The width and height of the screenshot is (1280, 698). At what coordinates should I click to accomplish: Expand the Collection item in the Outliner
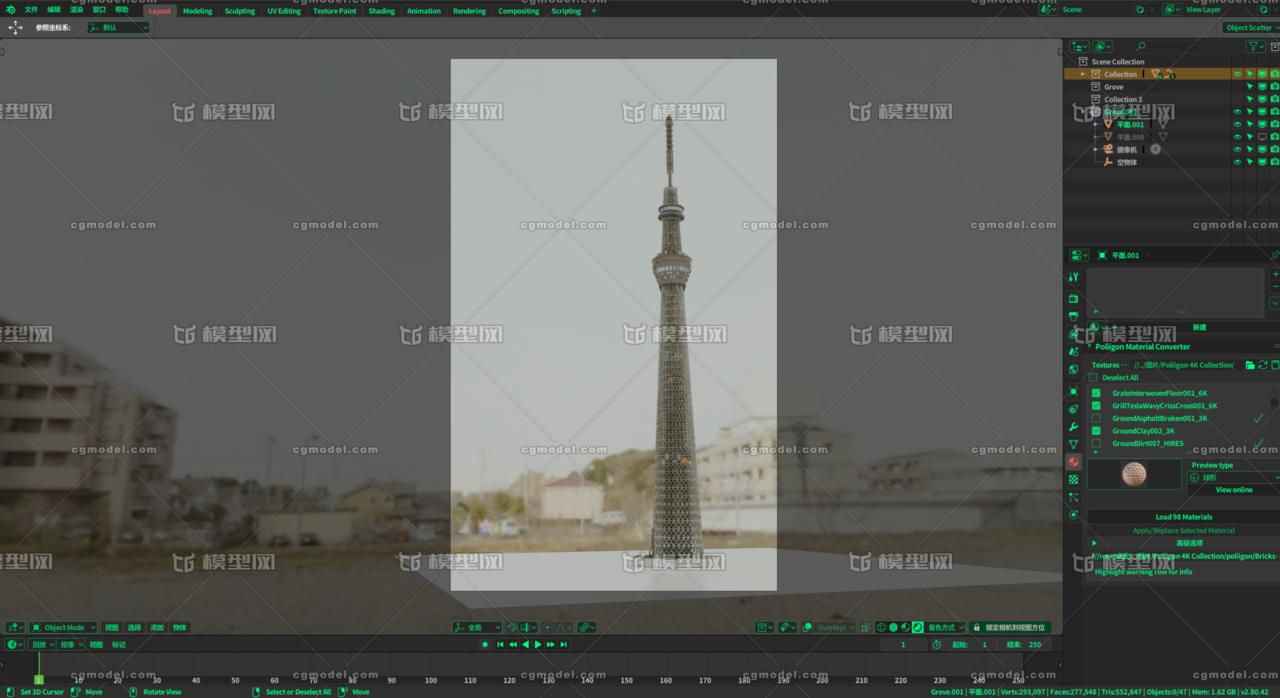click(1082, 74)
